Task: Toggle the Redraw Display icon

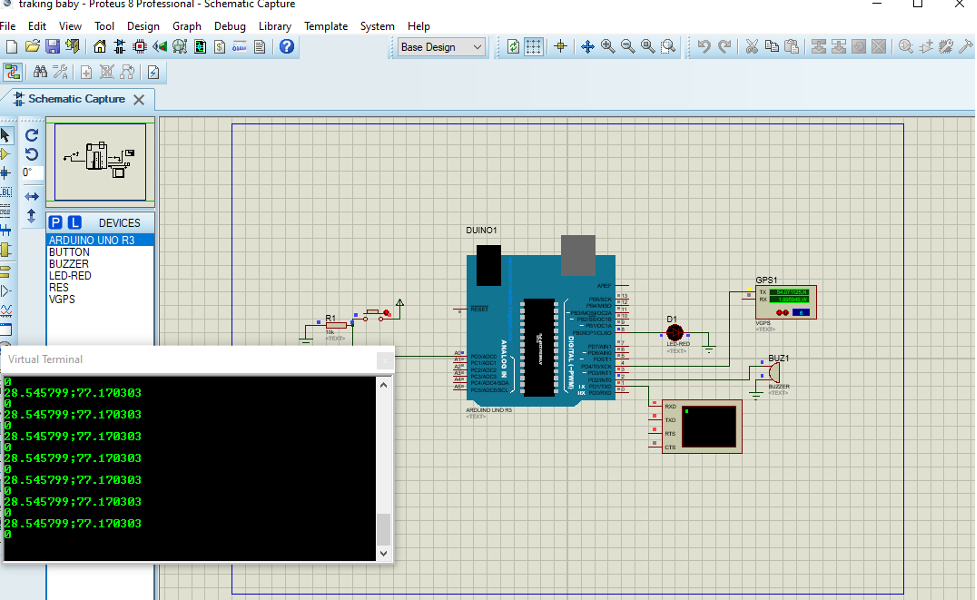Action: 511,45
